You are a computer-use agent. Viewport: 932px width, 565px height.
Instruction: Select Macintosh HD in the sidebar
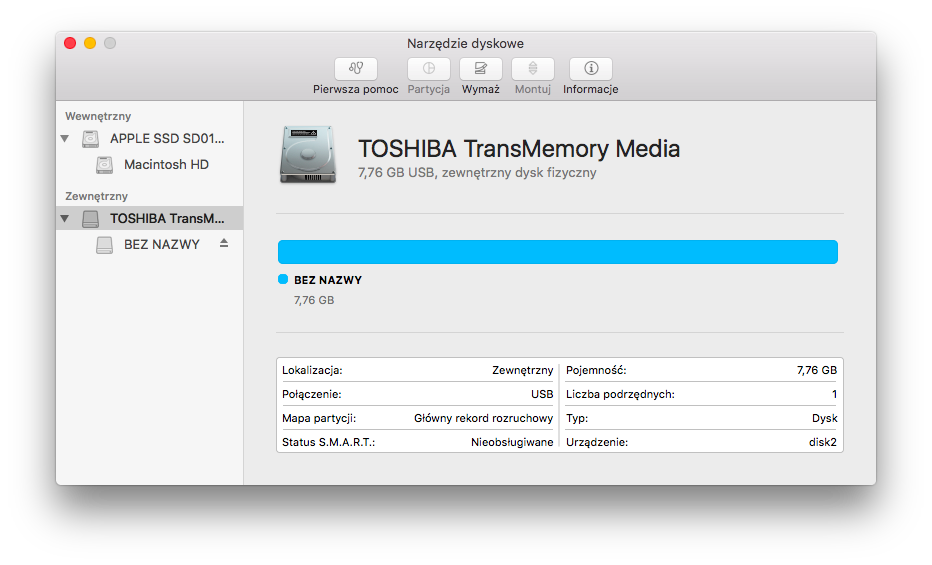tap(166, 165)
